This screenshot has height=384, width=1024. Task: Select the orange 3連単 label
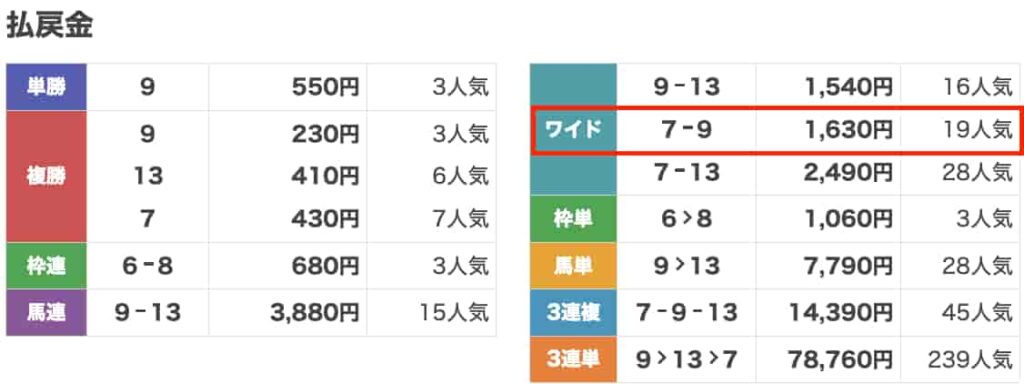573,359
